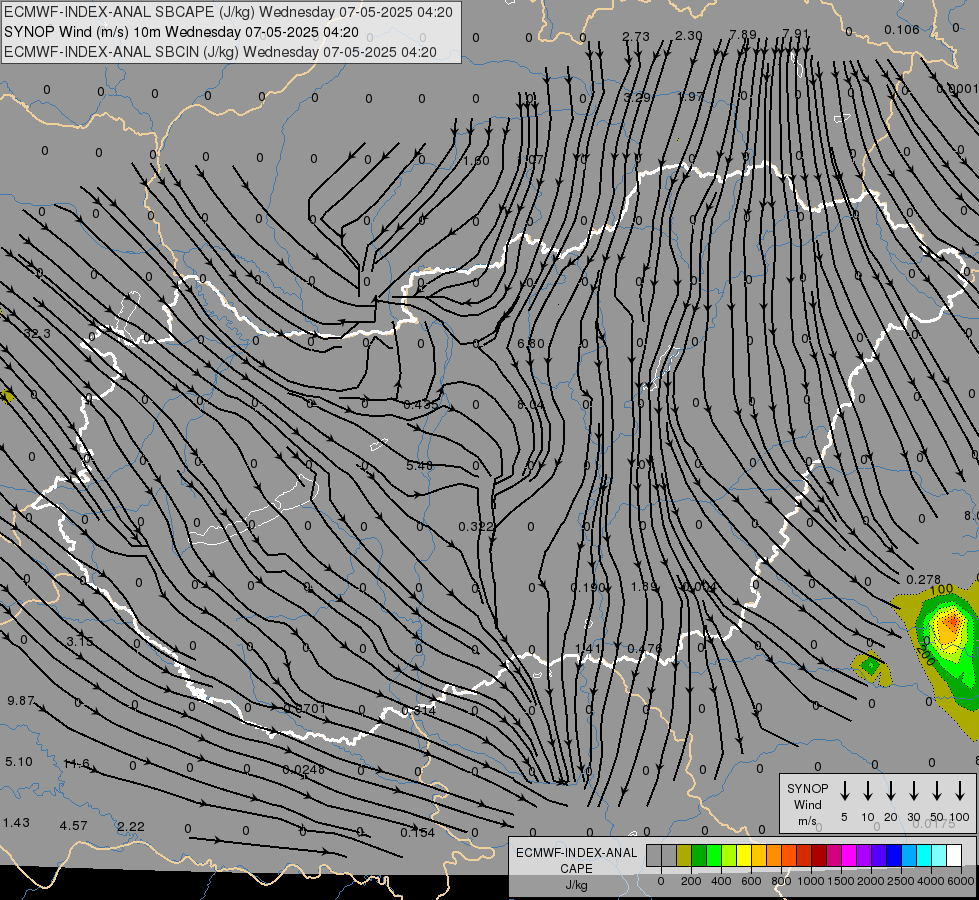Pick the orange swatch left of 800 tick
The width and height of the screenshot is (979, 900).
tap(774, 855)
